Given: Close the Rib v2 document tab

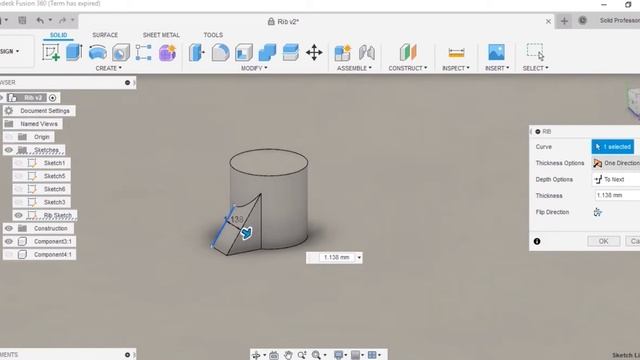Looking at the screenshot, I should tap(548, 21).
